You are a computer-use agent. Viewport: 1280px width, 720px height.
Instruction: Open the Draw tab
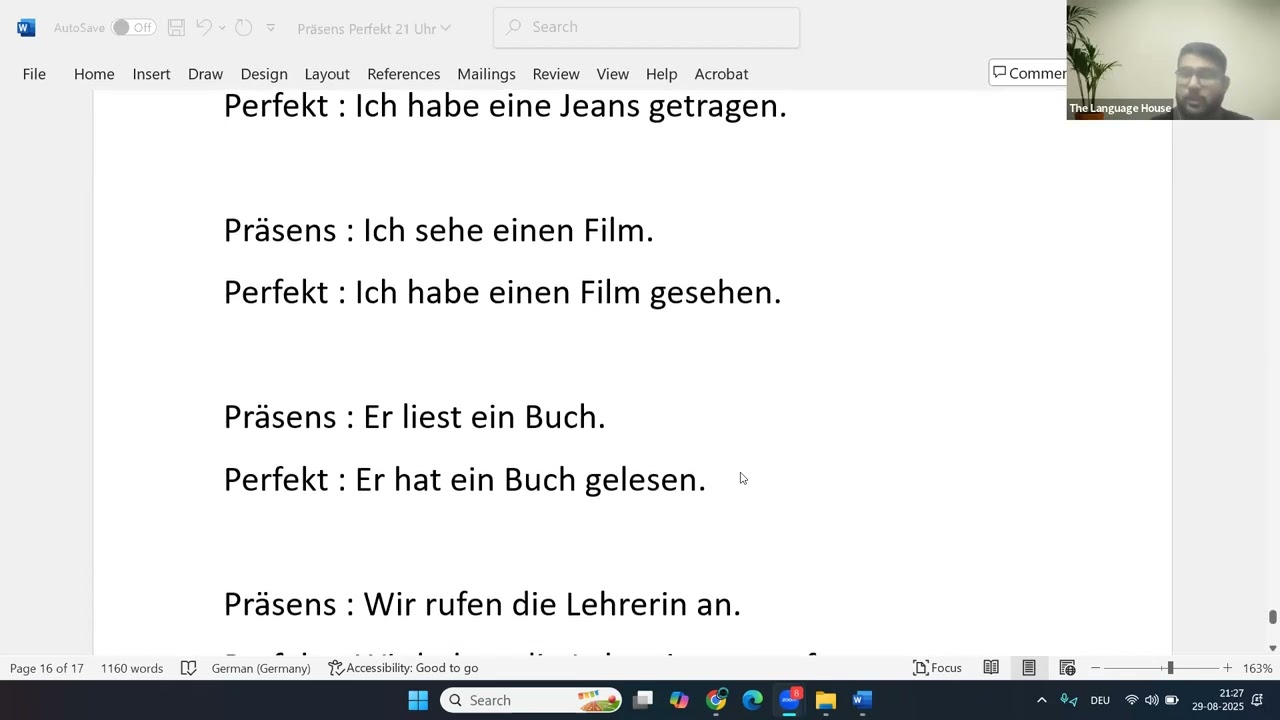pyautogui.click(x=205, y=74)
